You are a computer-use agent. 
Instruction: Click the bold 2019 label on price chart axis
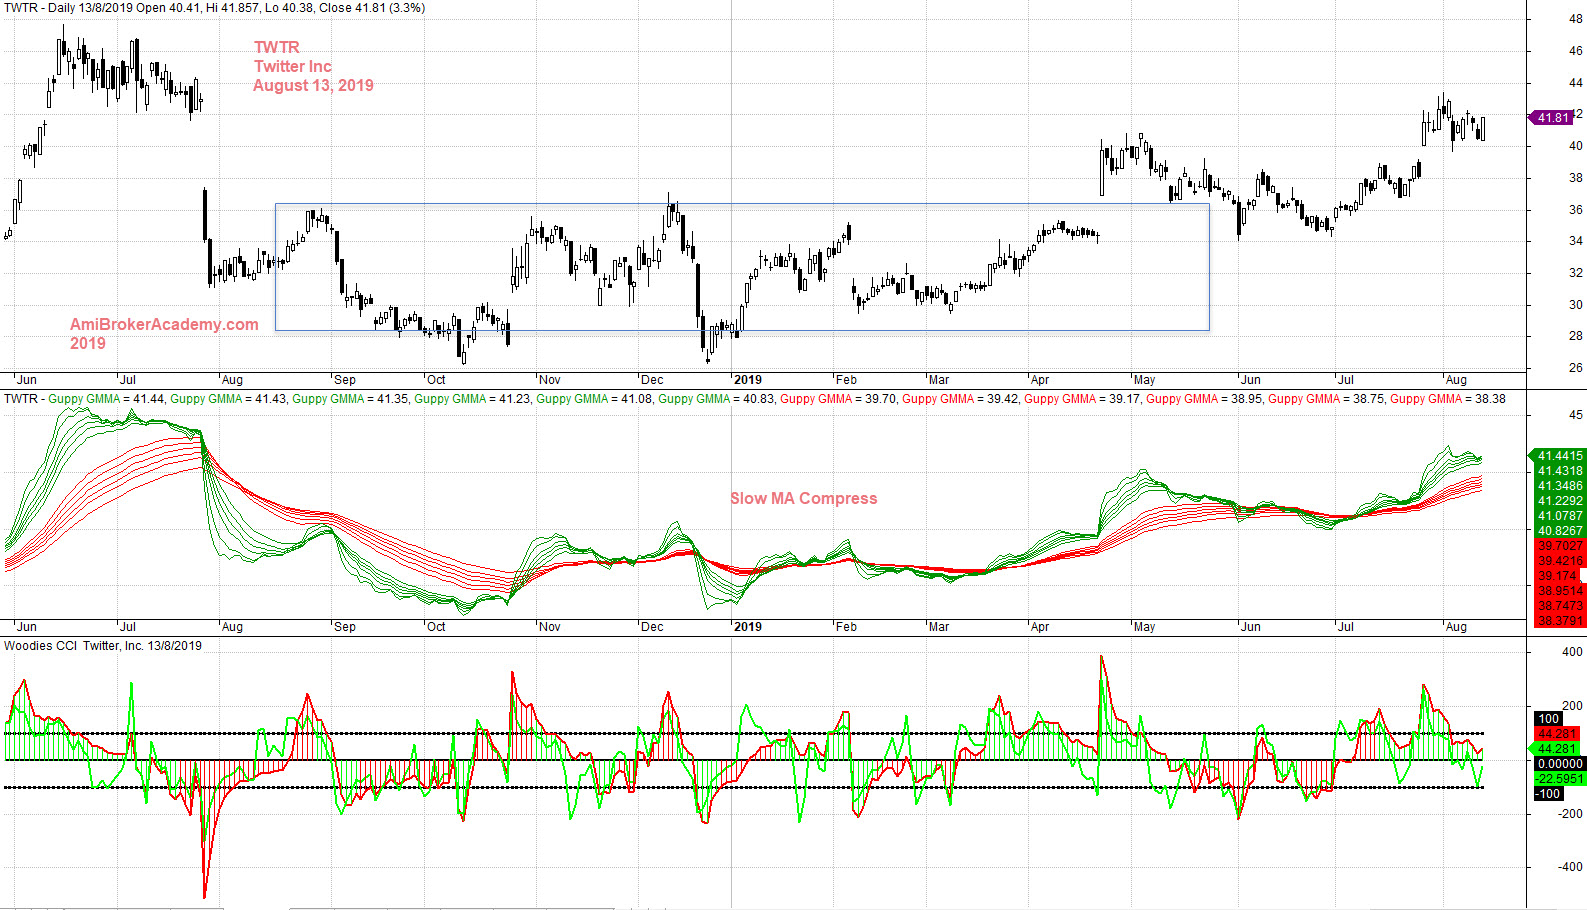click(747, 380)
